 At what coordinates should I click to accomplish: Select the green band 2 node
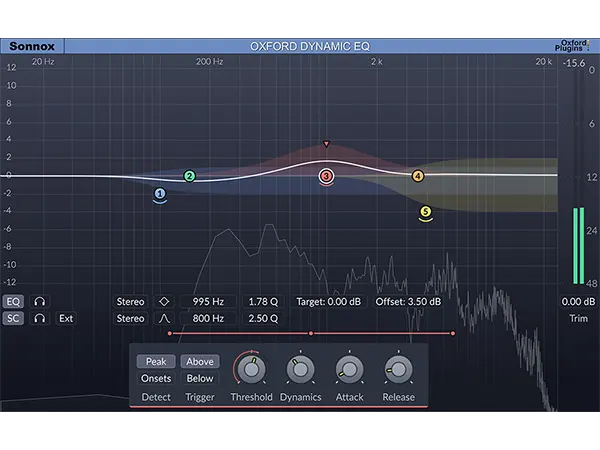(189, 176)
